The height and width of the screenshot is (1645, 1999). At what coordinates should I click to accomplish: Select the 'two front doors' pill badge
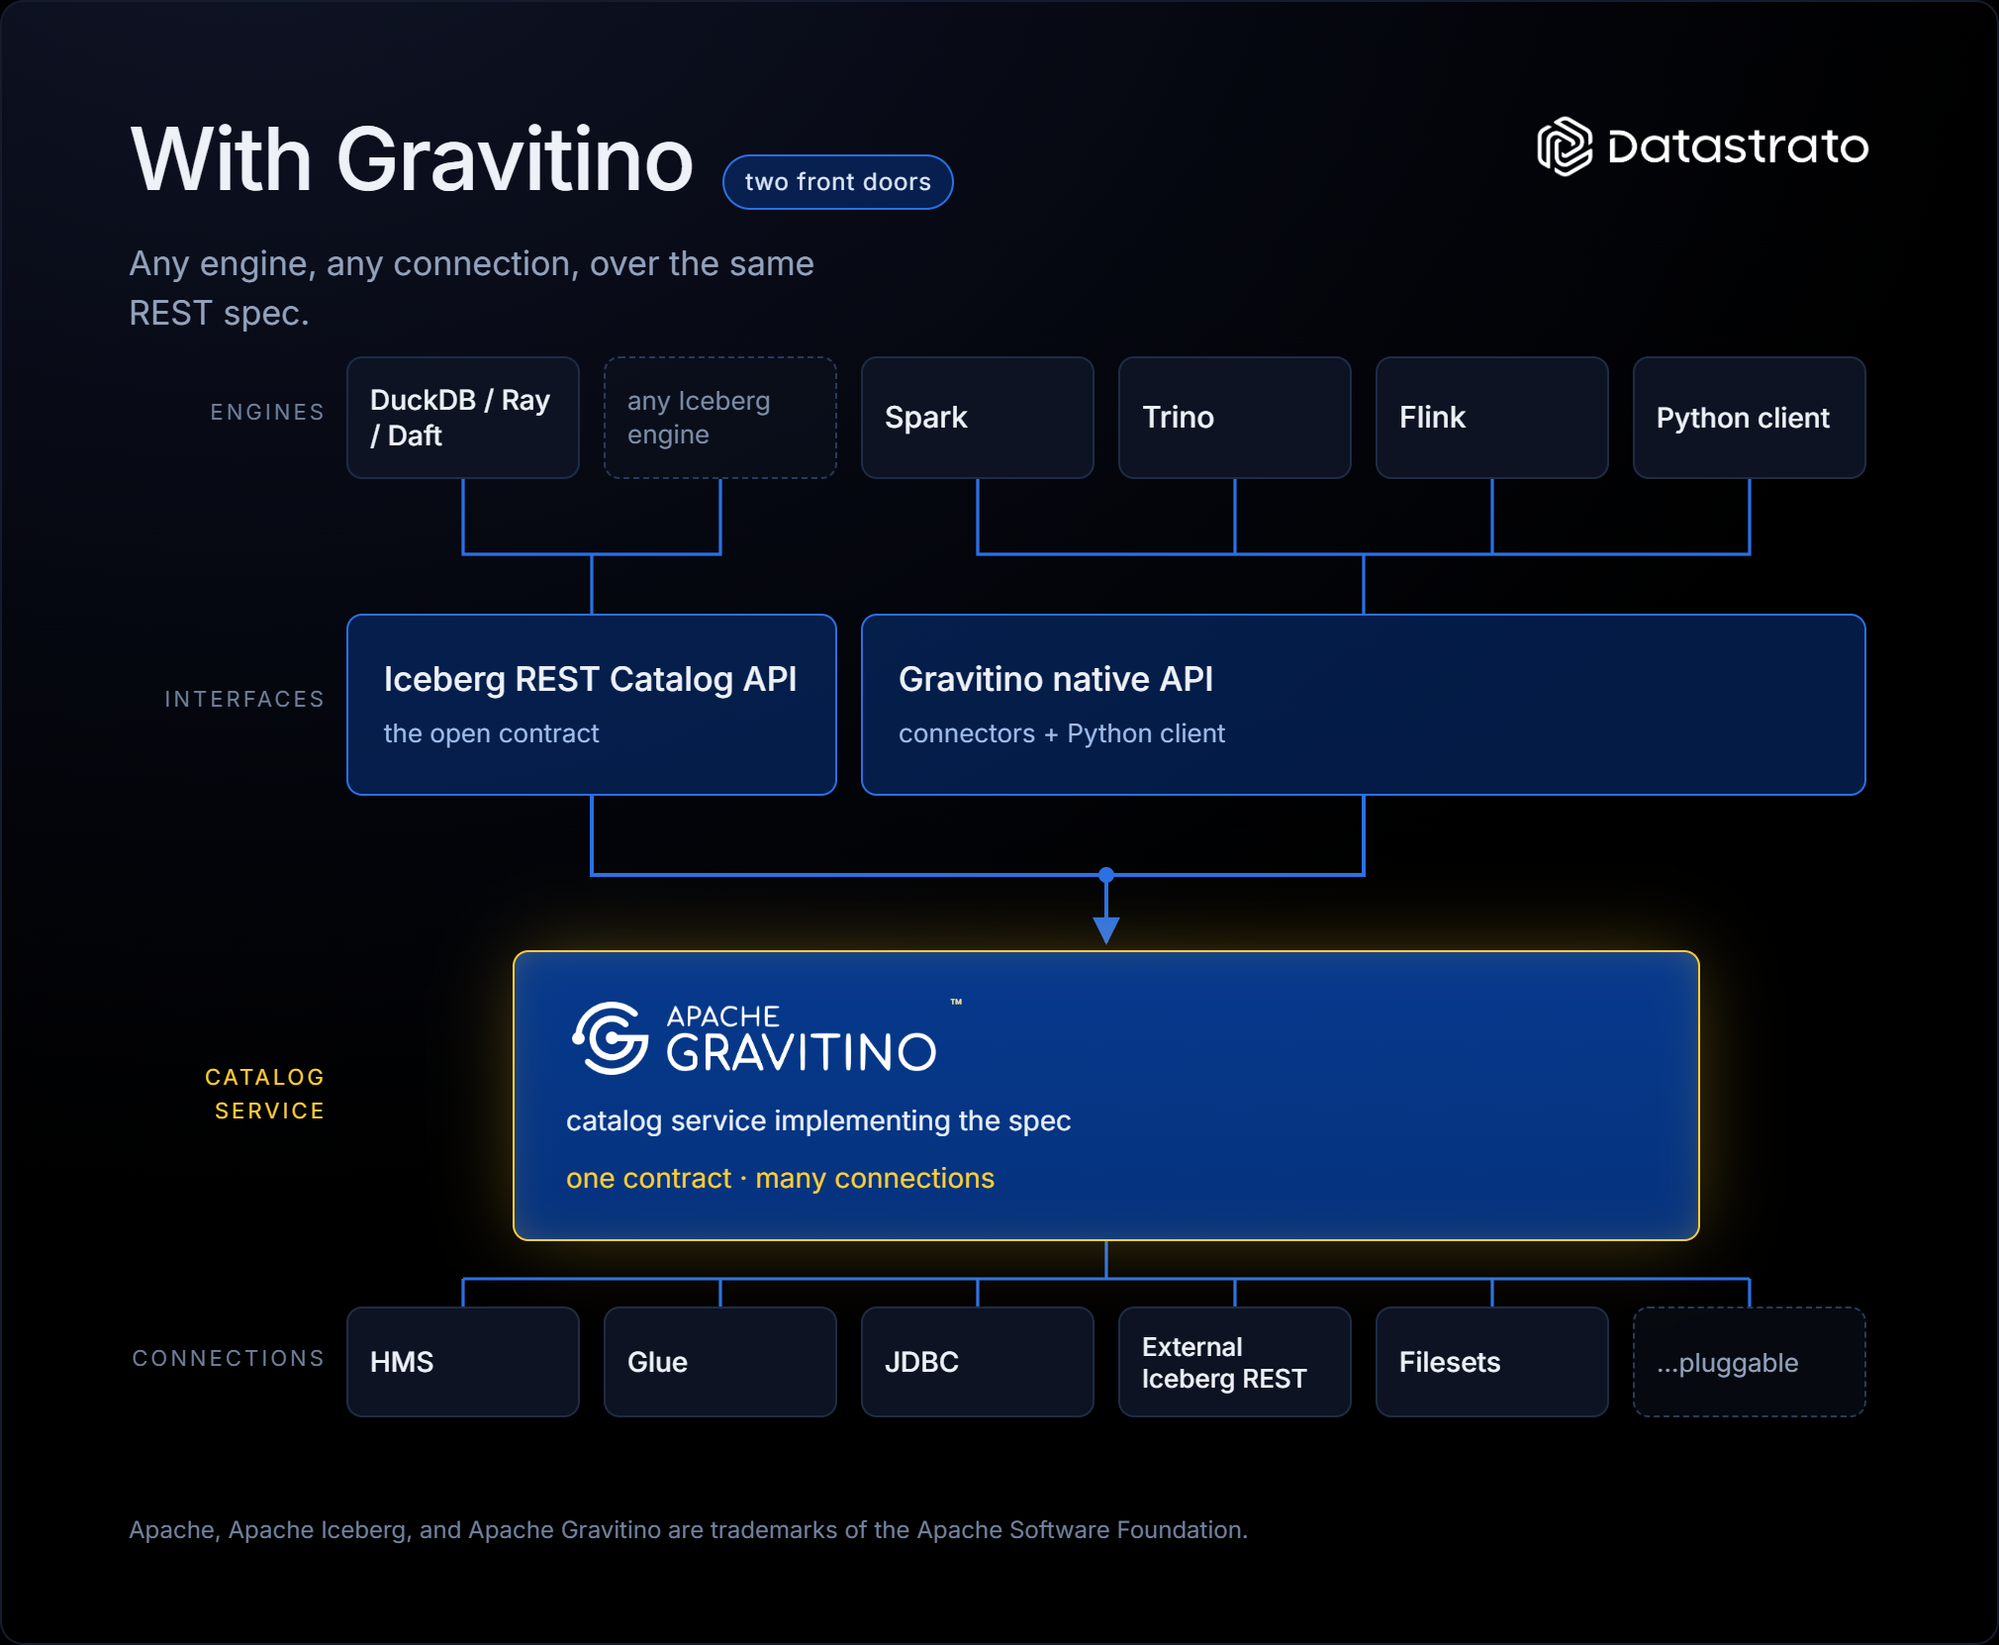point(837,182)
